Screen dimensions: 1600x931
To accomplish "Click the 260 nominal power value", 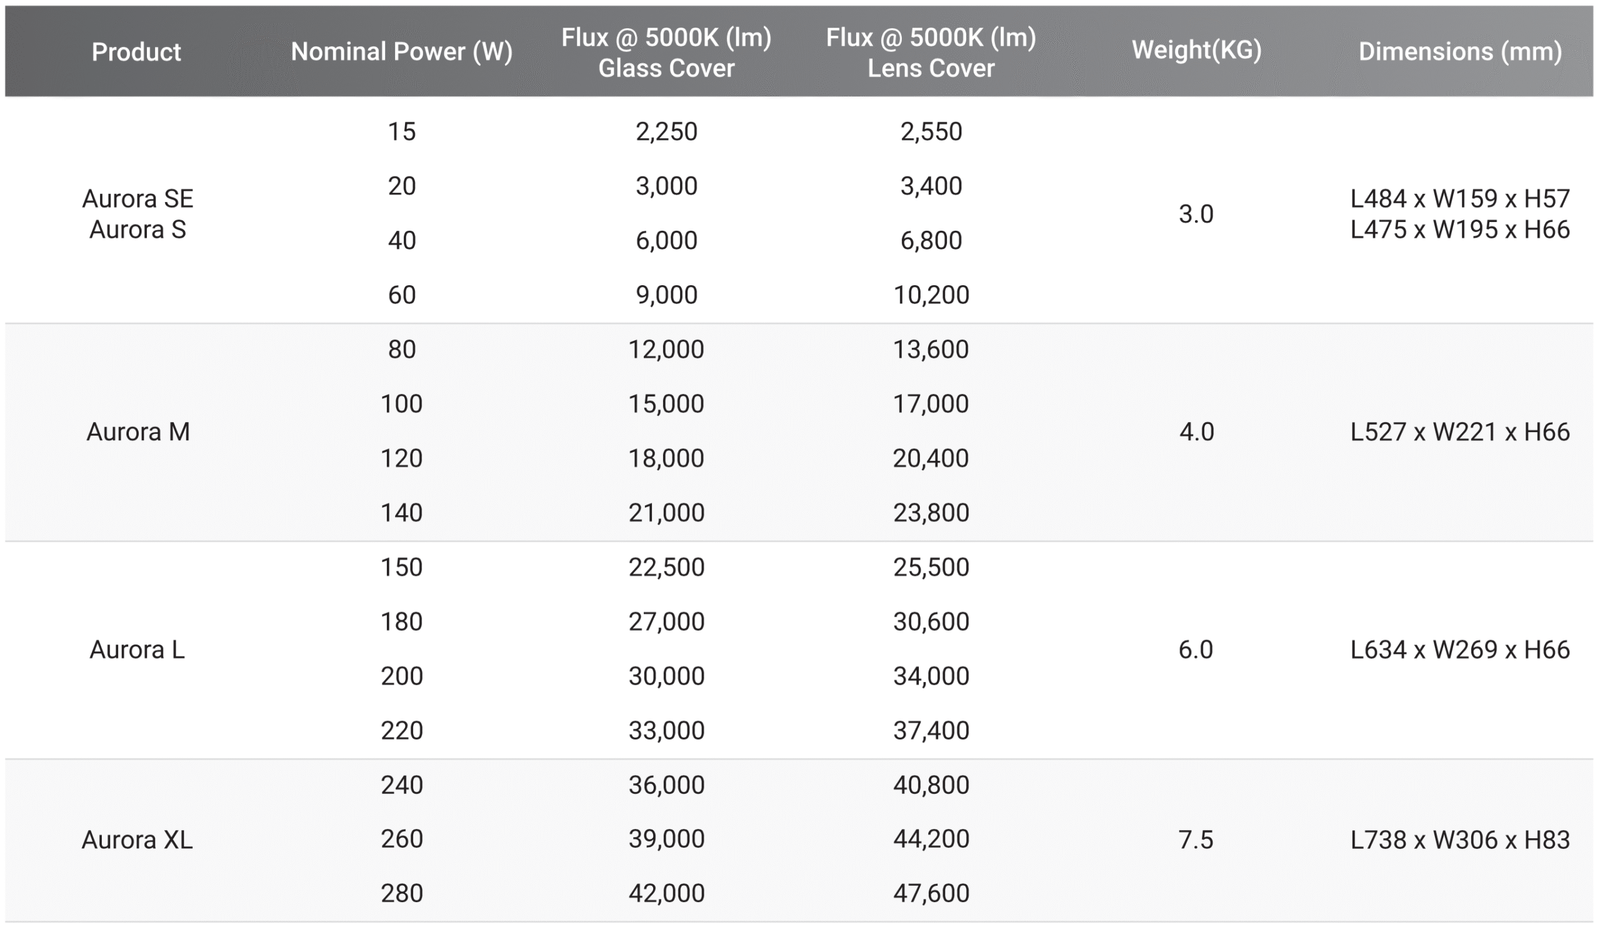I will coord(401,839).
